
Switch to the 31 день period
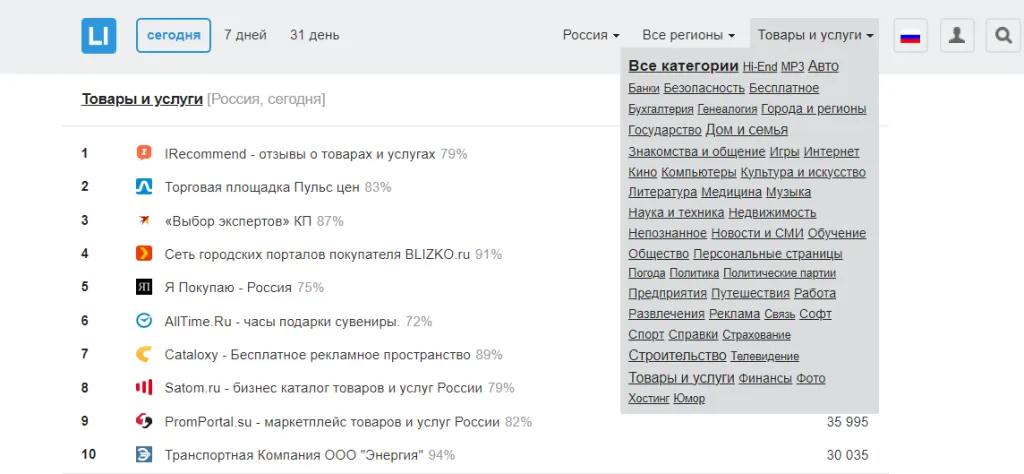(x=314, y=35)
